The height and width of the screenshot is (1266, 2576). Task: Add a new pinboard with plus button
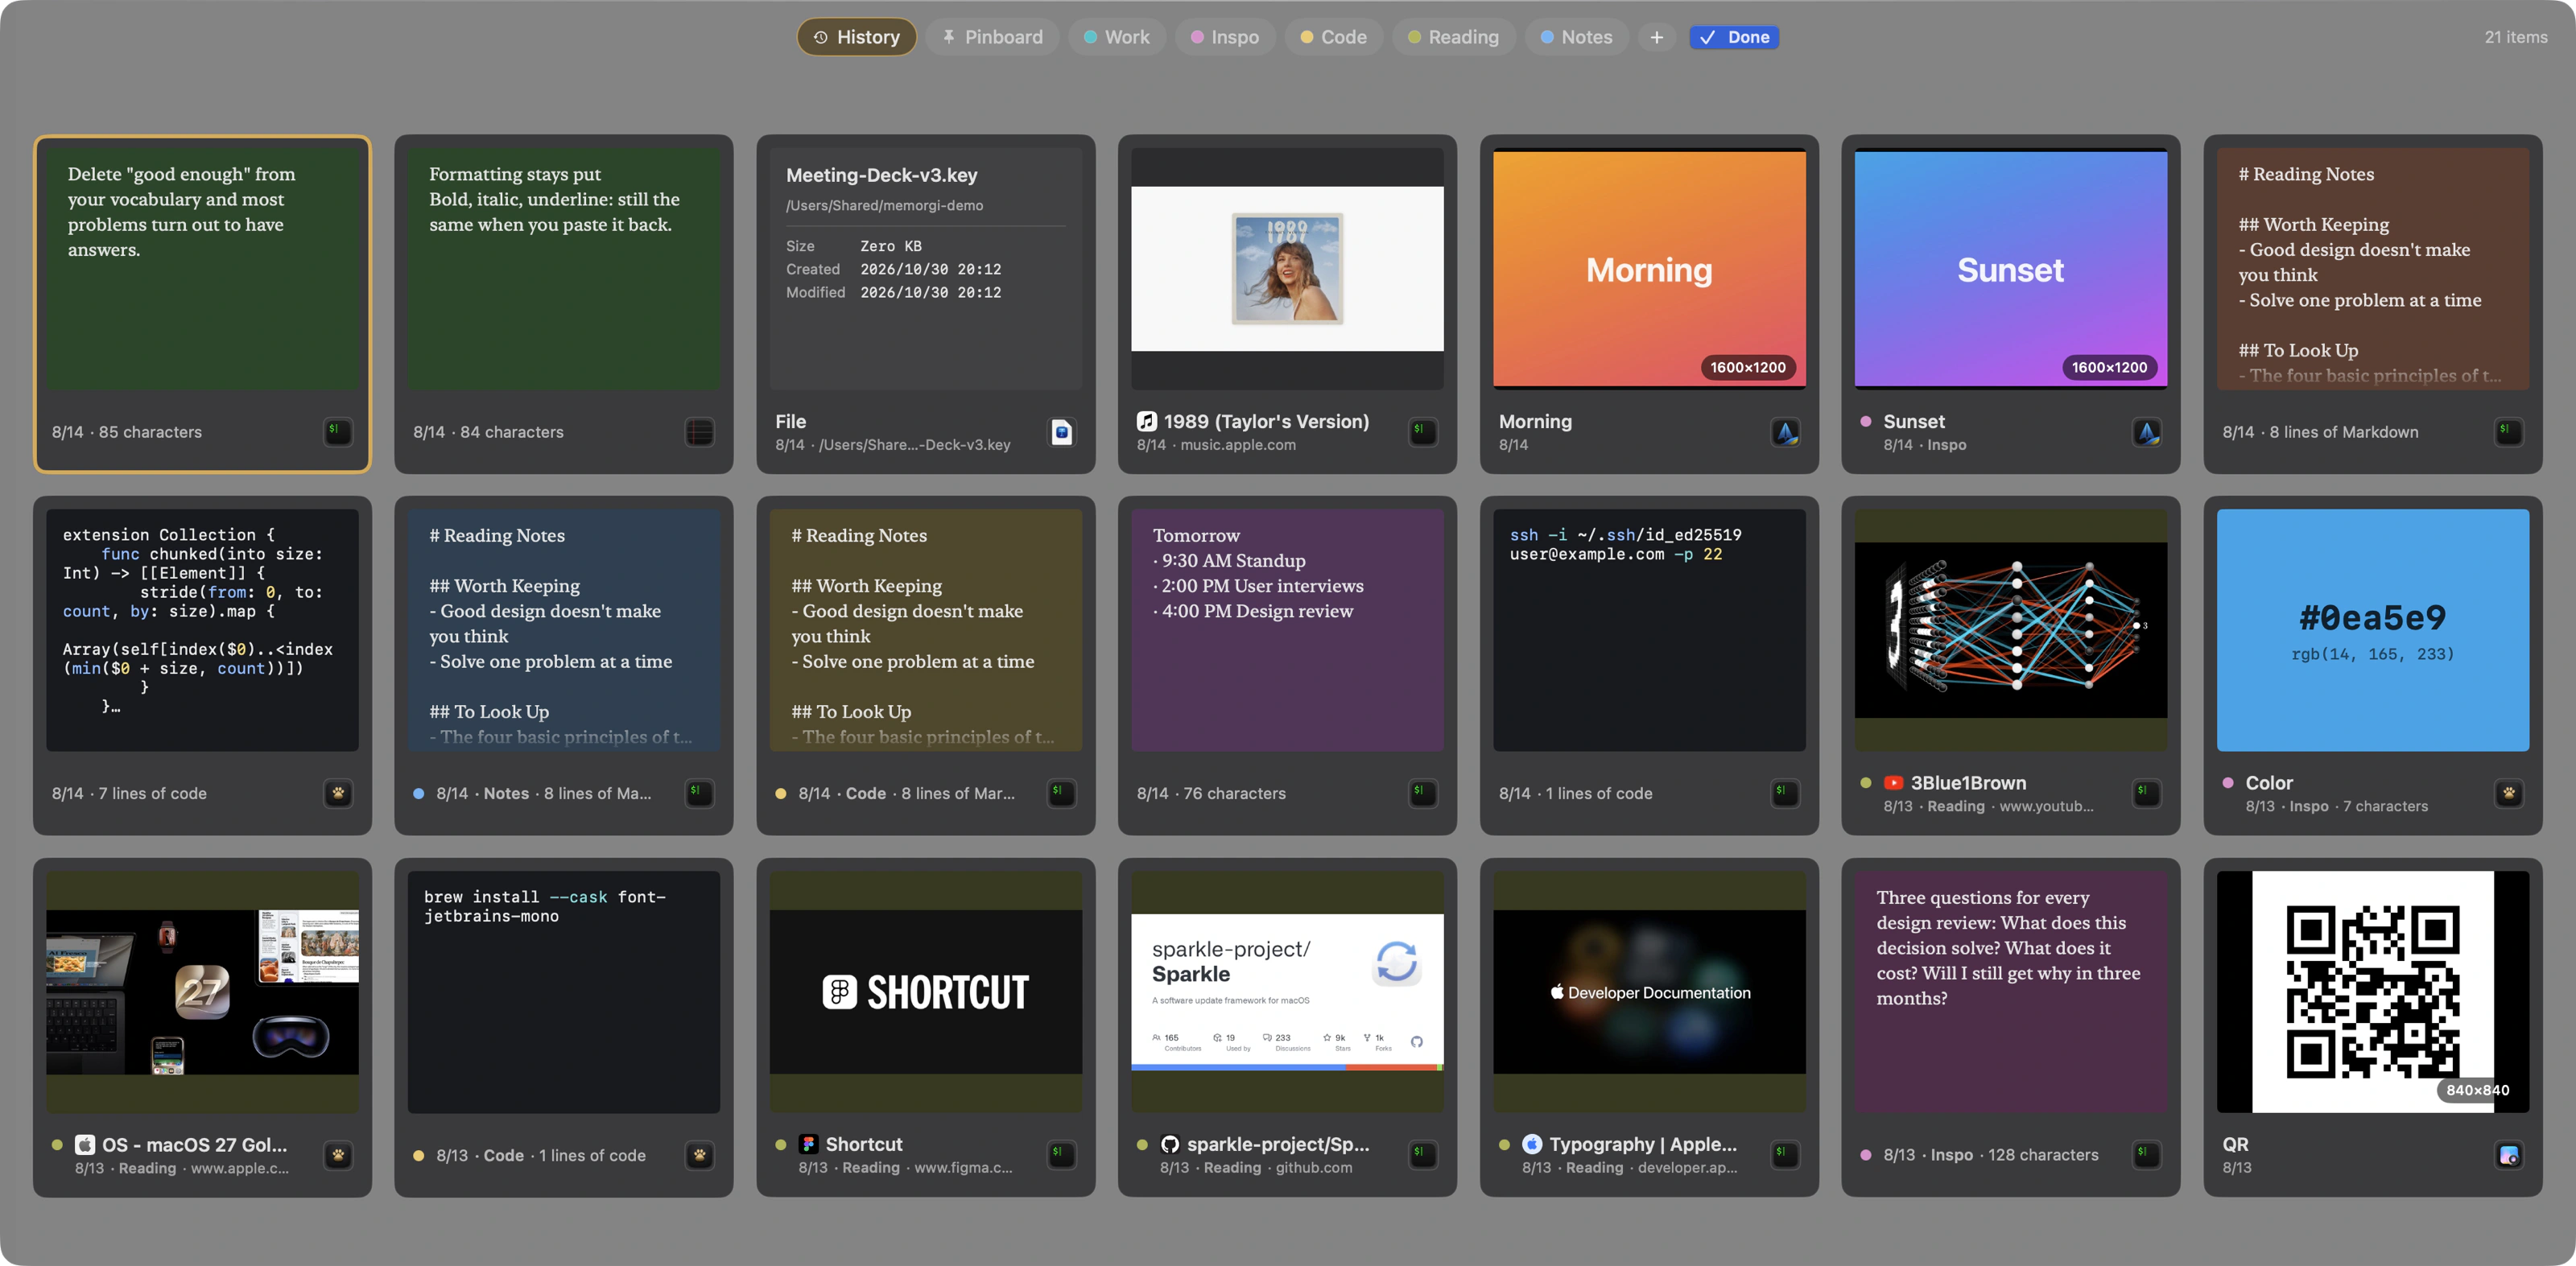click(1657, 37)
